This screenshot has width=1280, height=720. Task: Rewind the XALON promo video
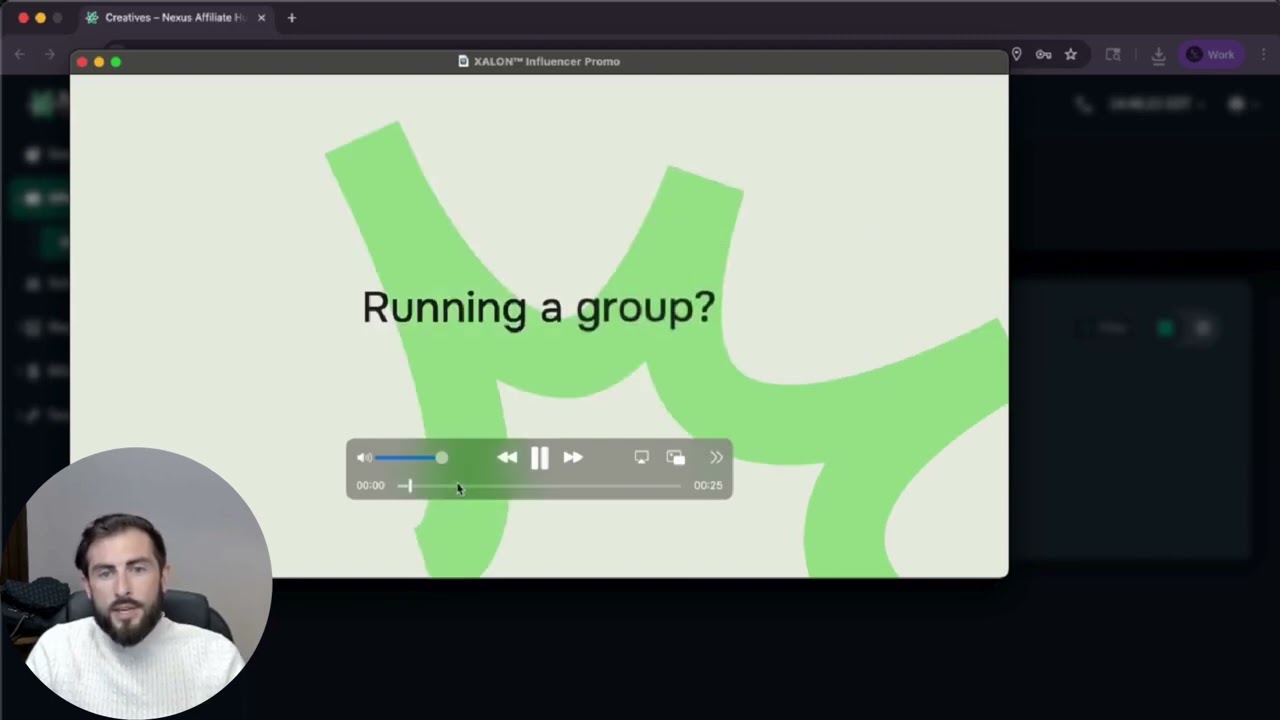[507, 458]
